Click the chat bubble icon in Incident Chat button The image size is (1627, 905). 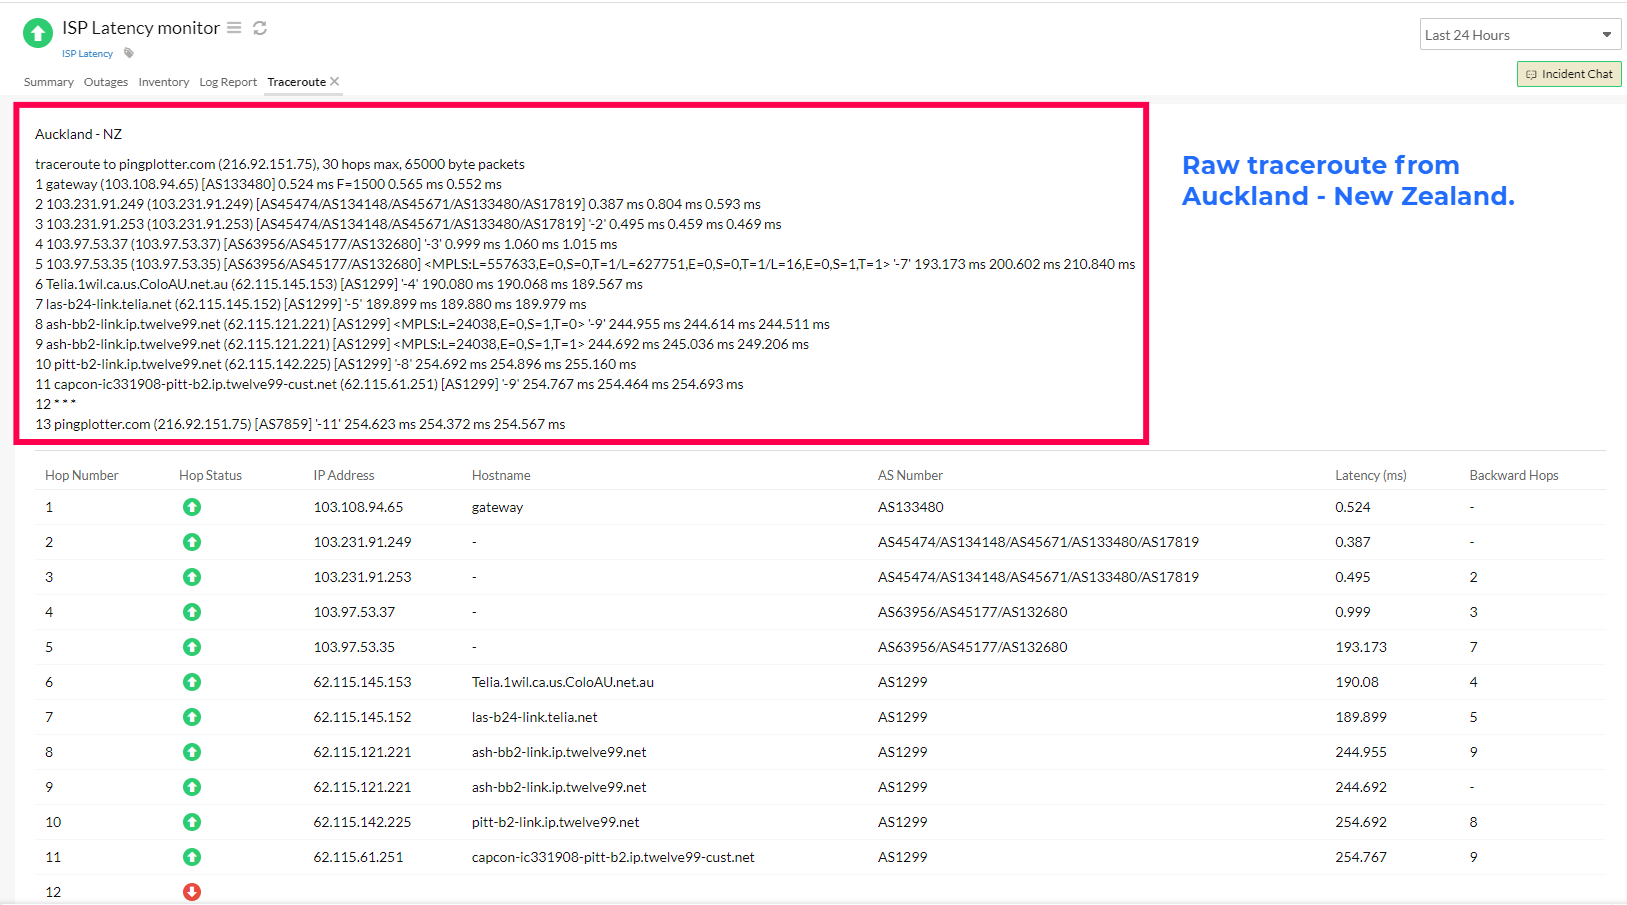pyautogui.click(x=1532, y=73)
